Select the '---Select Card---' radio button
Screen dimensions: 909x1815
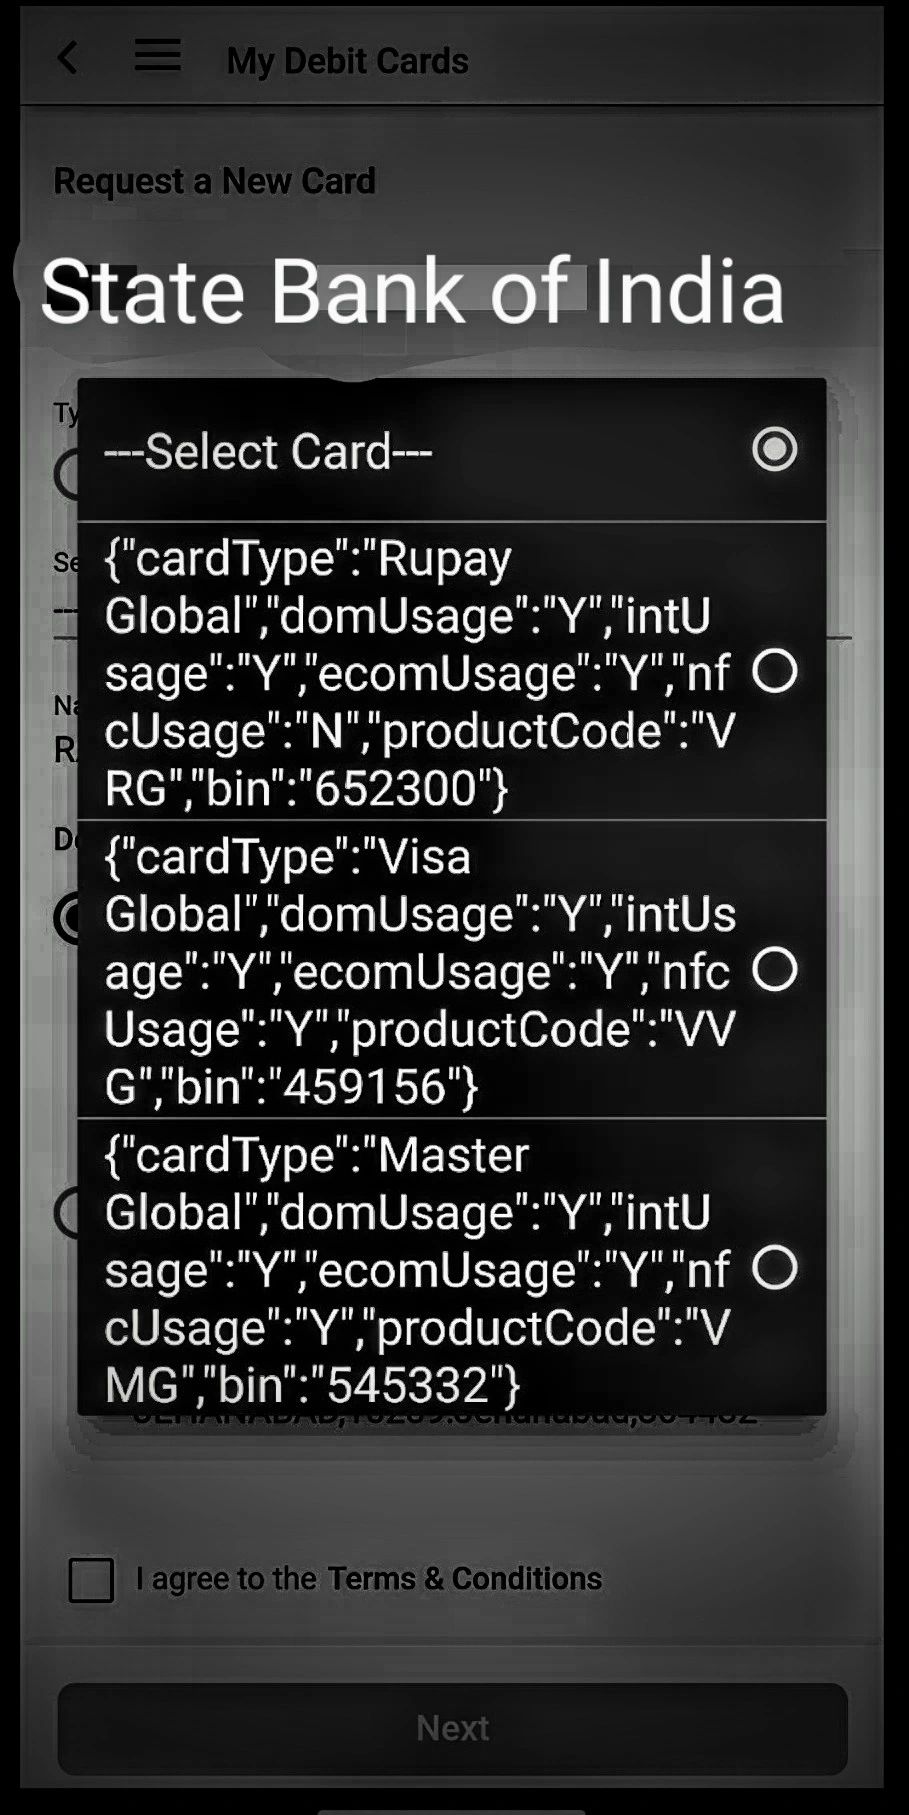pyautogui.click(x=775, y=449)
